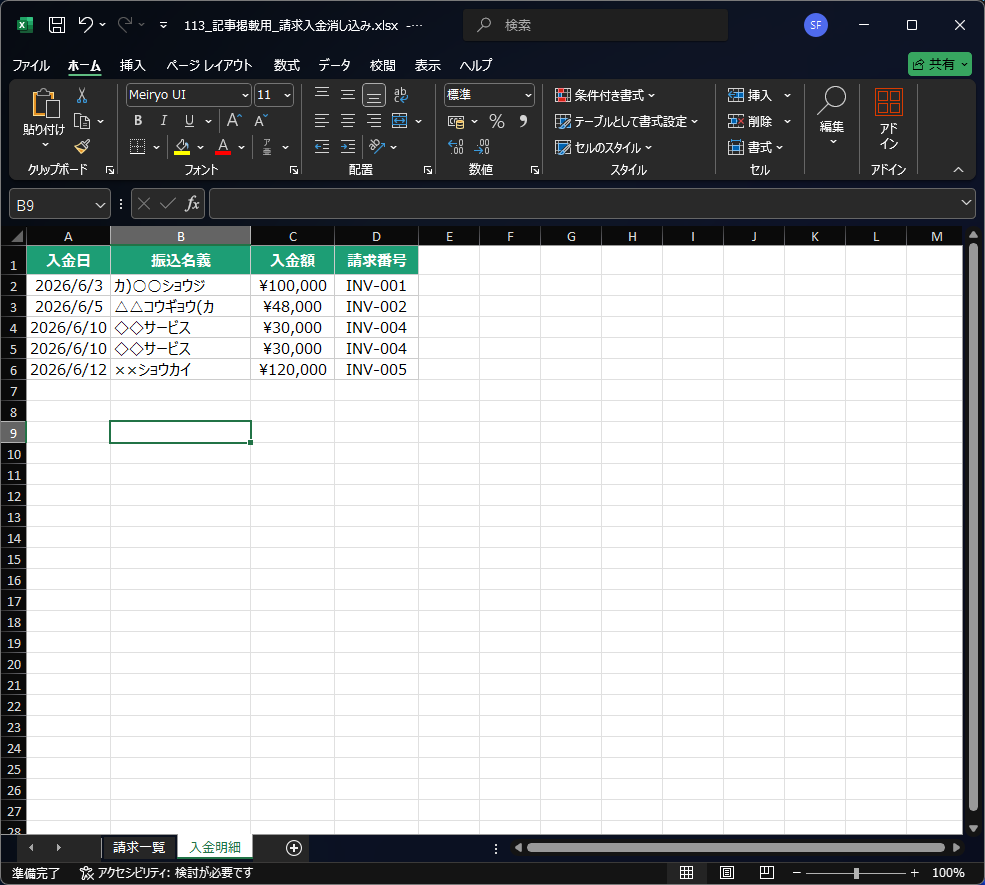Click the Cut scissors icon
The height and width of the screenshot is (885, 985).
82,95
